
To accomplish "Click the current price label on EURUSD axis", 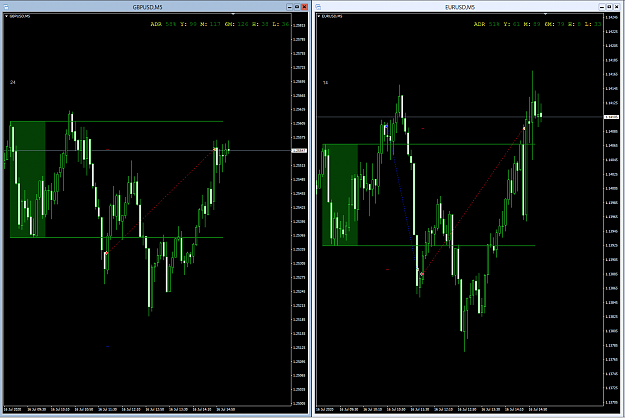I will tap(611, 117).
